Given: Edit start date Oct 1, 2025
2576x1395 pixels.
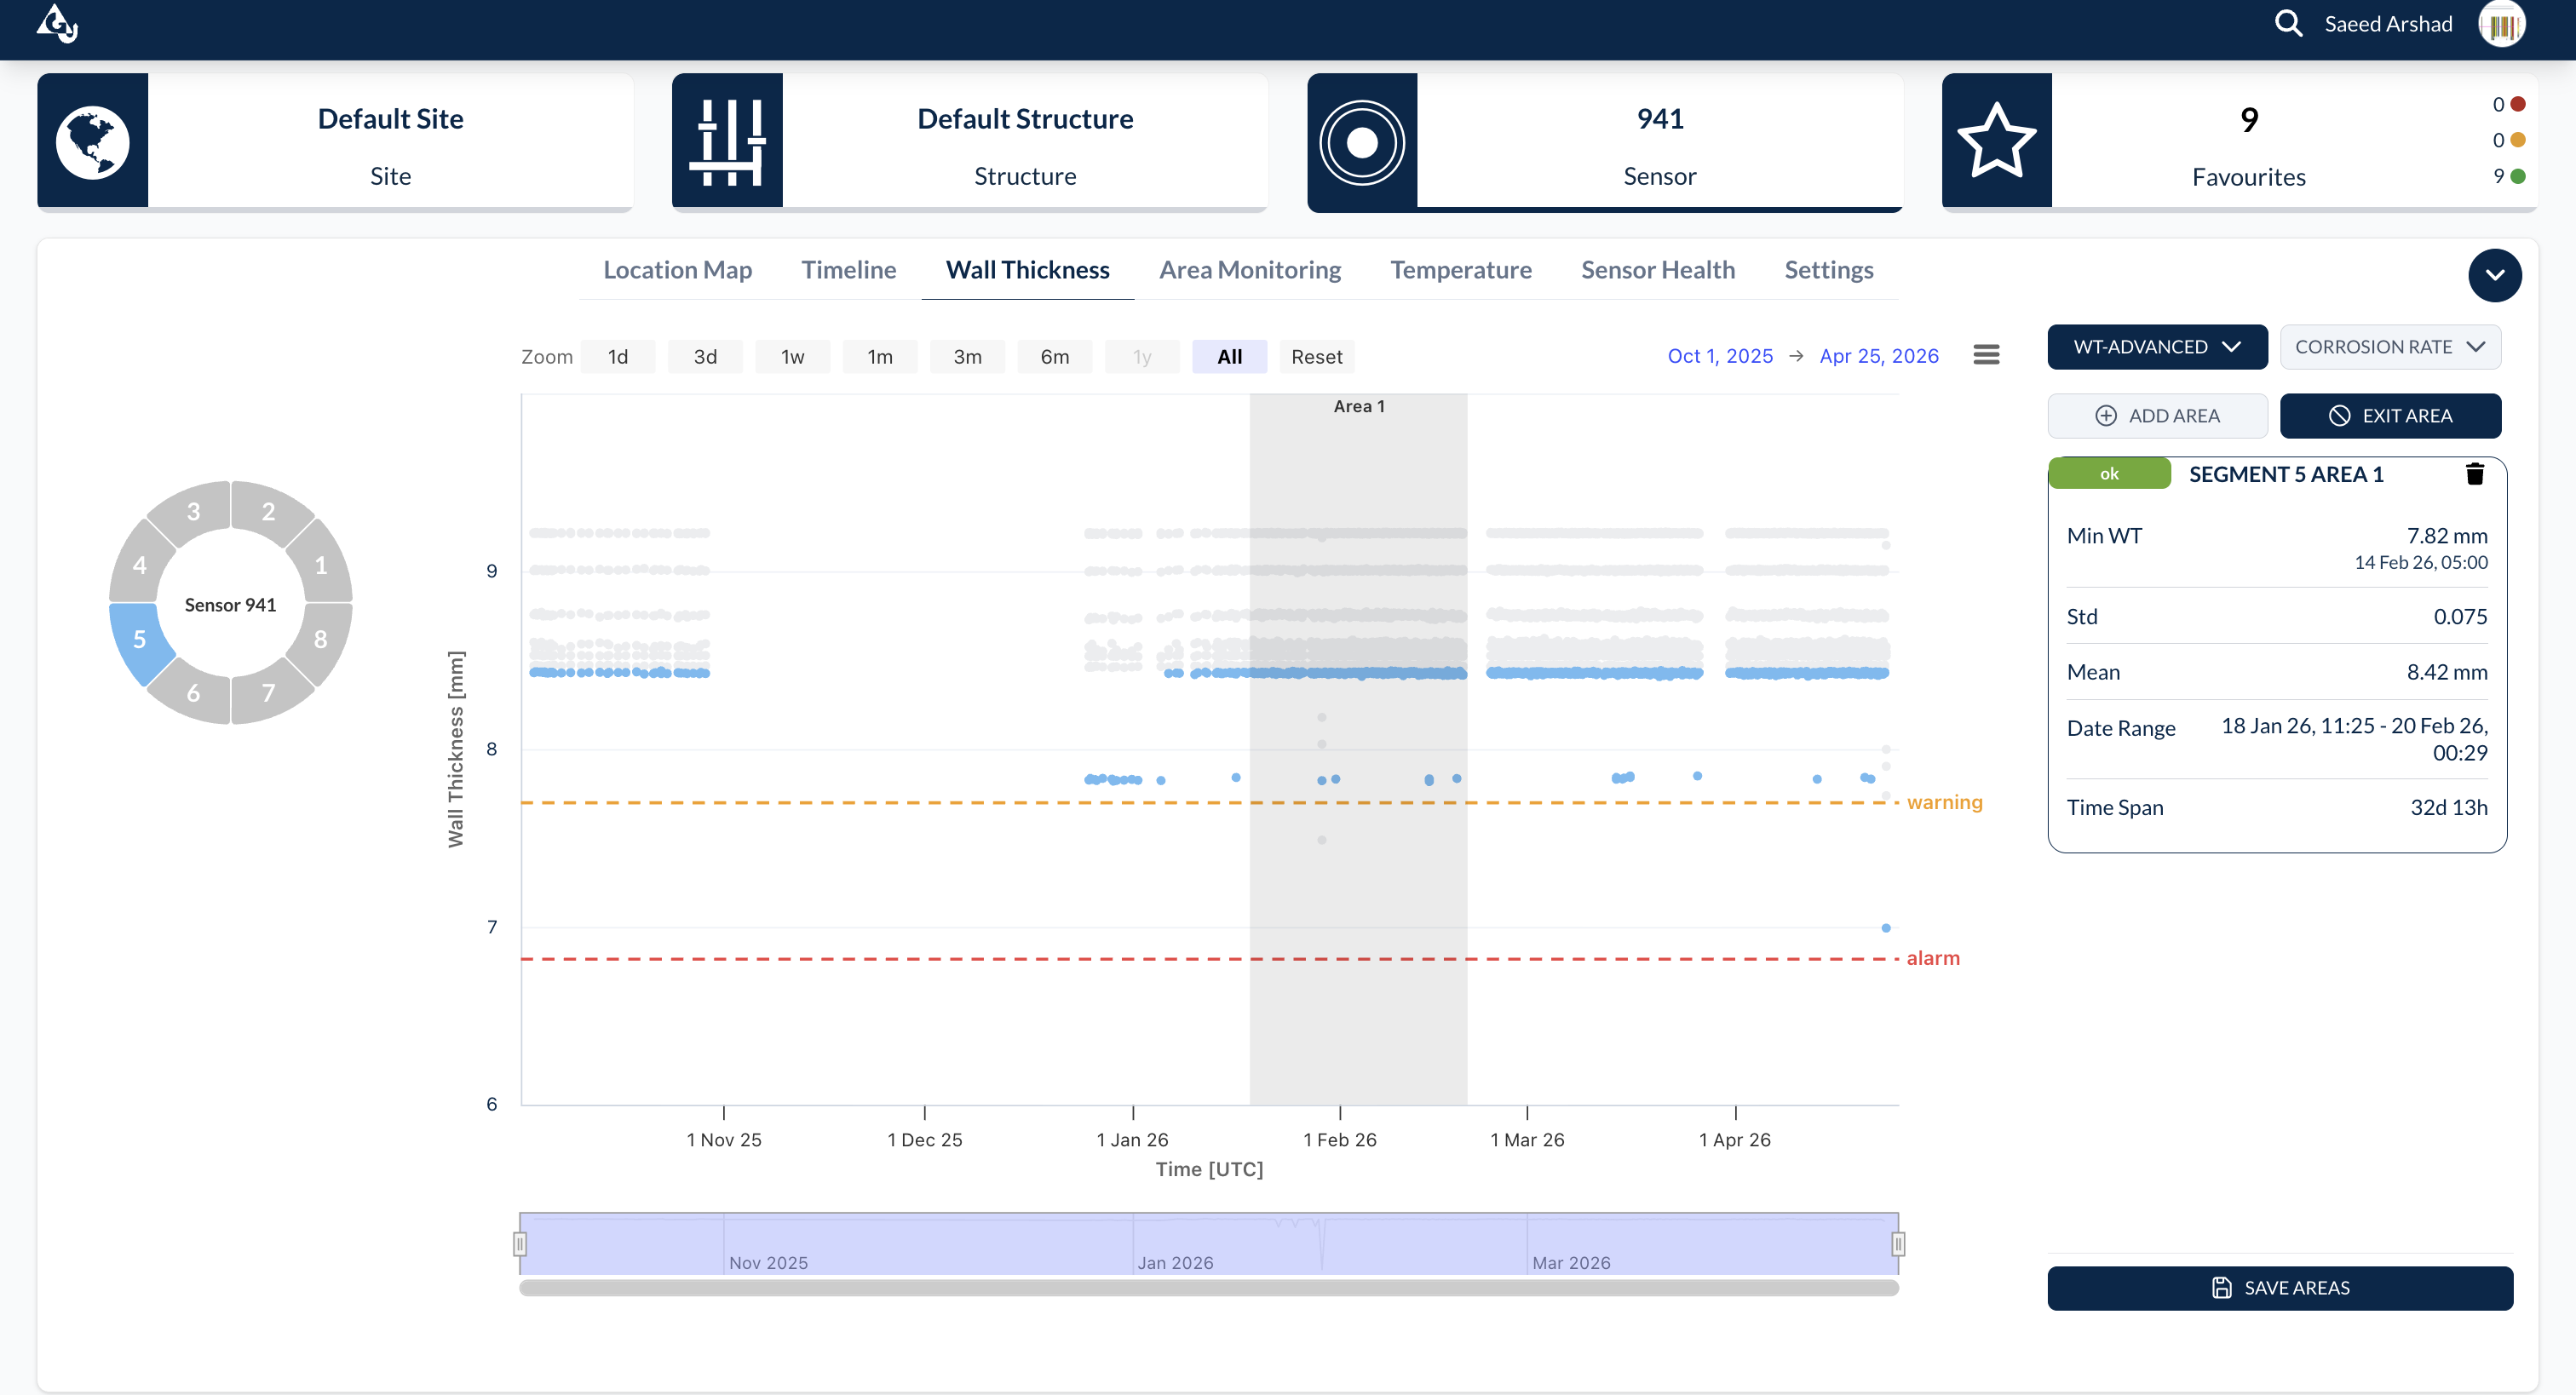Looking at the screenshot, I should coord(1720,356).
